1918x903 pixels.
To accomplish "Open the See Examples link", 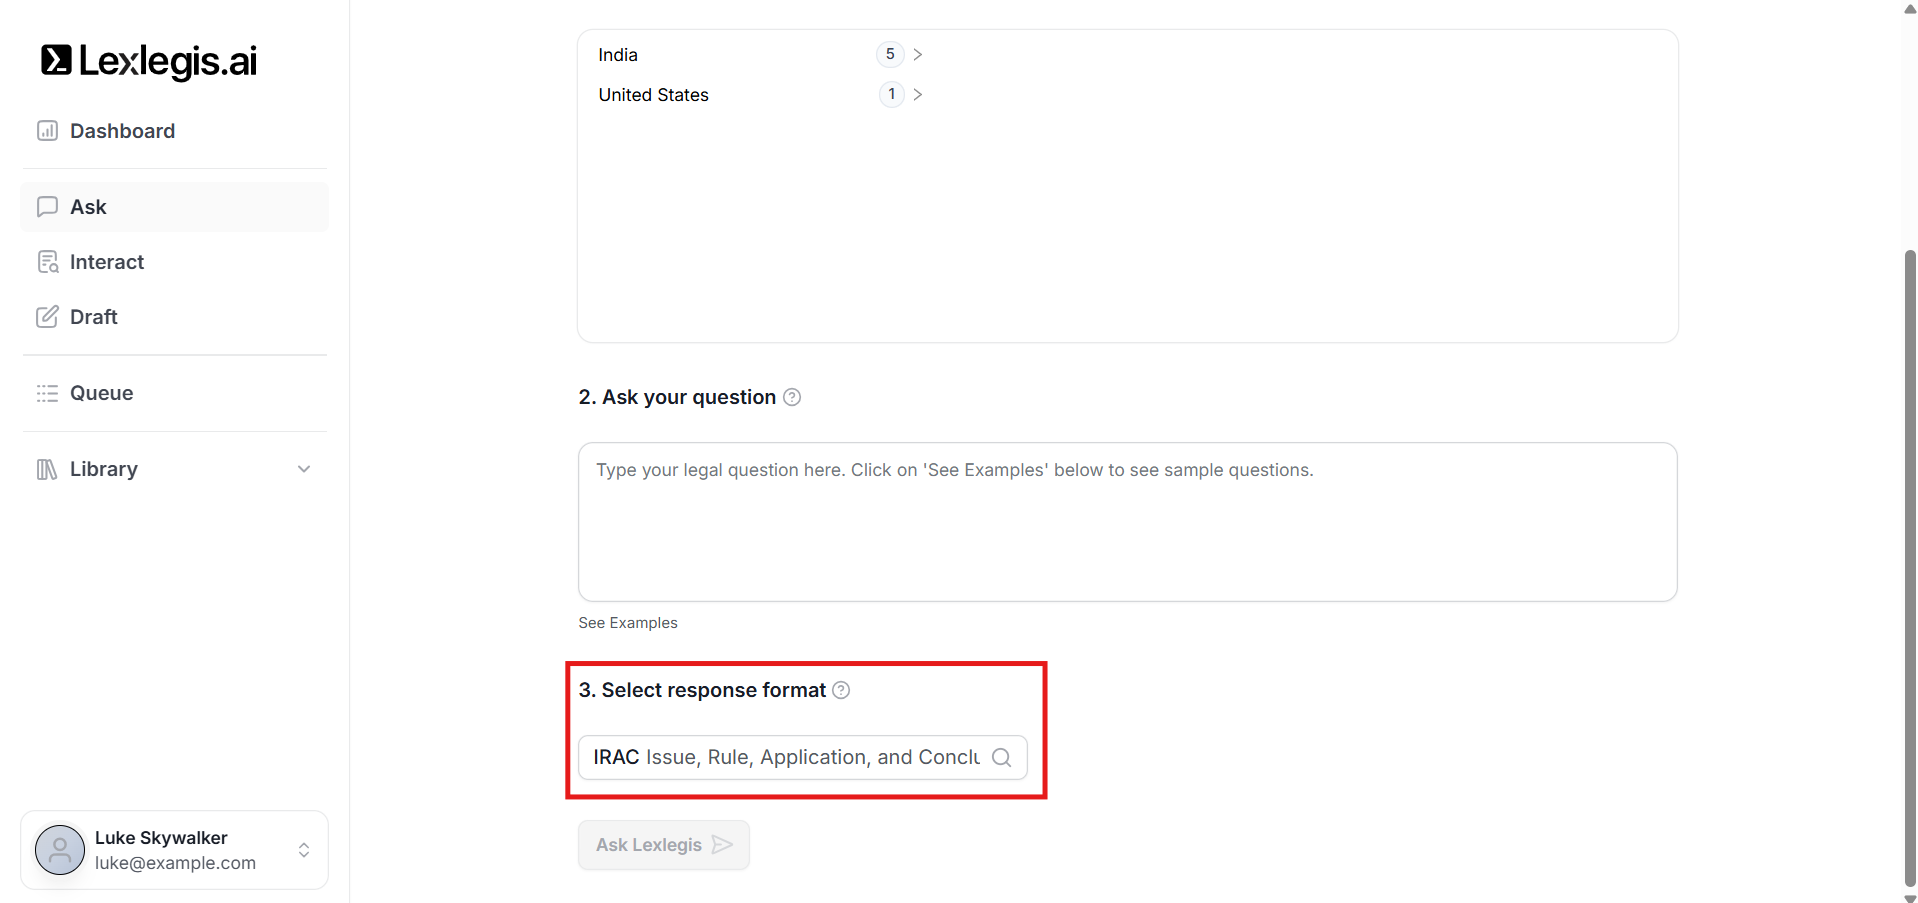I will [628, 623].
